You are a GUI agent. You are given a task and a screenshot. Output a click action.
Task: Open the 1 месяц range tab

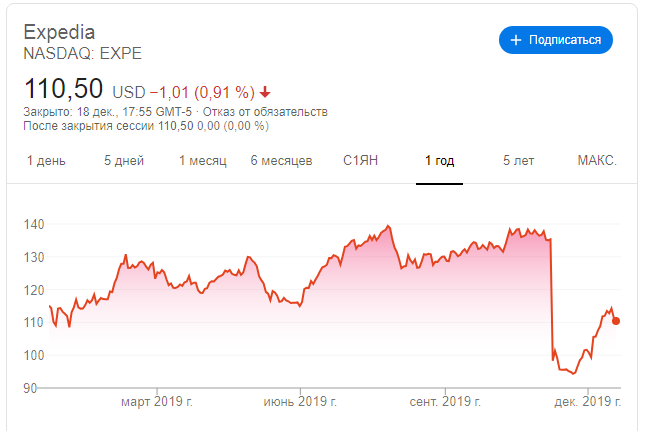(203, 160)
